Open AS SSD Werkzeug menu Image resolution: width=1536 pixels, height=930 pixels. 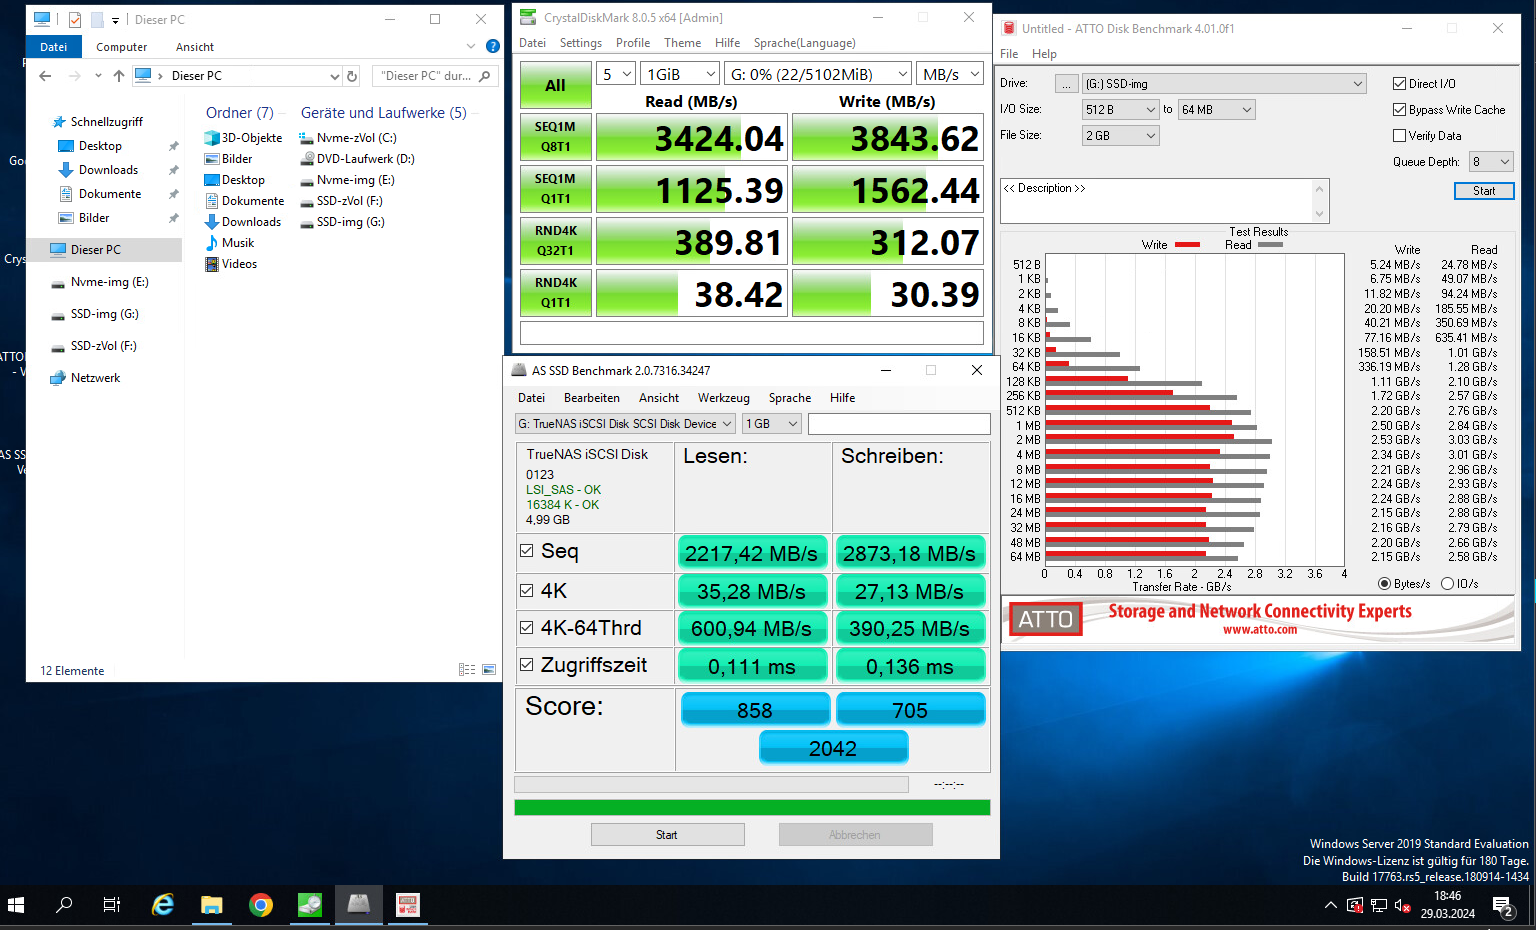click(x=723, y=398)
